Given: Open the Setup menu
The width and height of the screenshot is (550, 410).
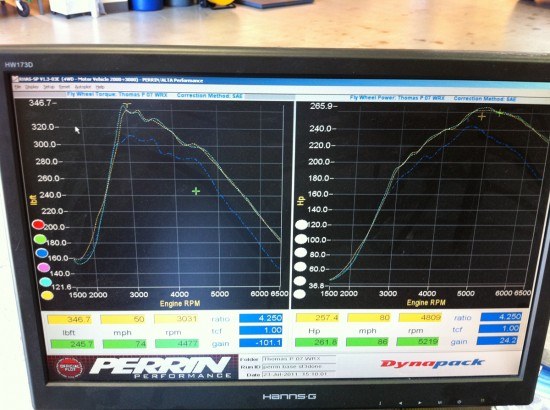Looking at the screenshot, I should [x=49, y=87].
